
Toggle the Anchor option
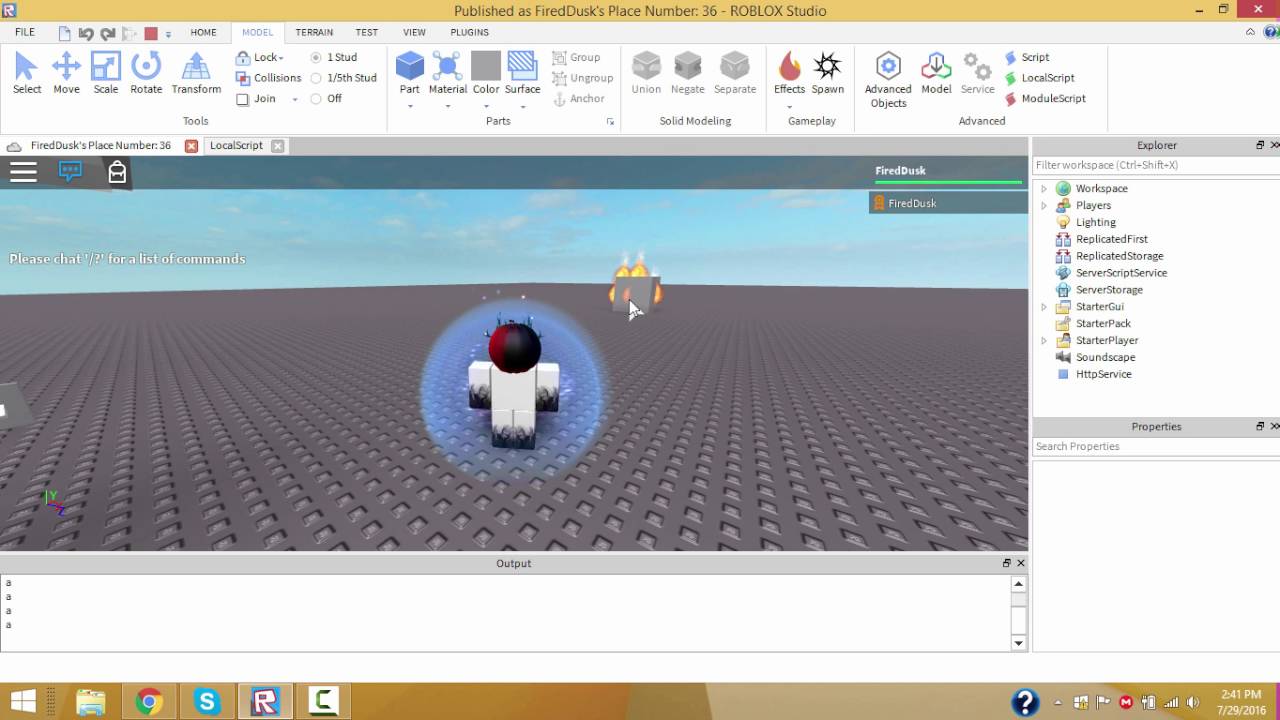click(x=579, y=99)
